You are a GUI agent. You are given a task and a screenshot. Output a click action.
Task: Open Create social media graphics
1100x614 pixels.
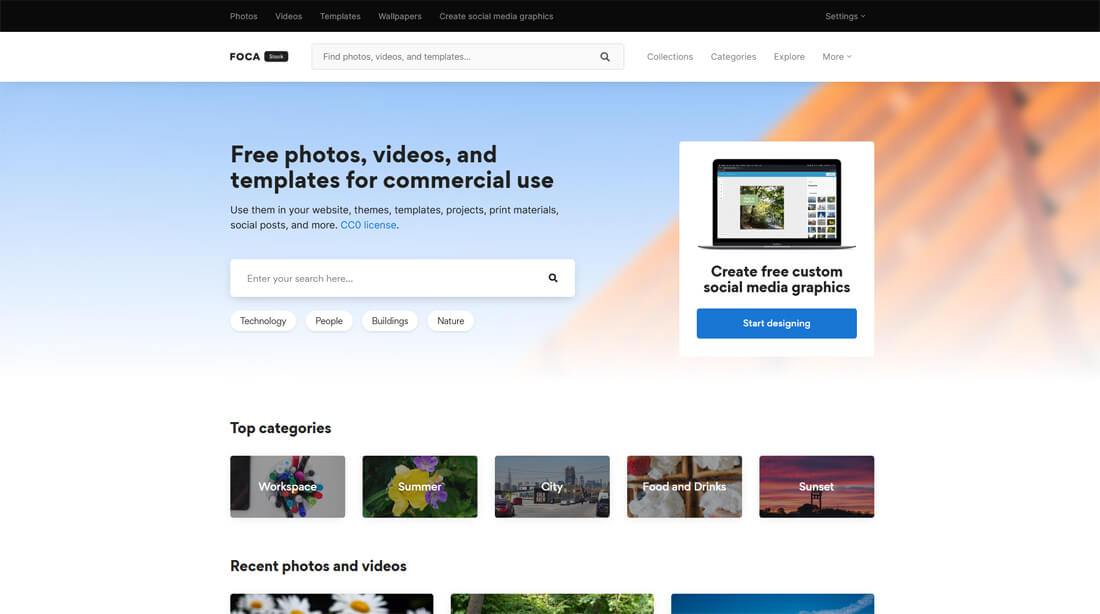[x=496, y=16]
